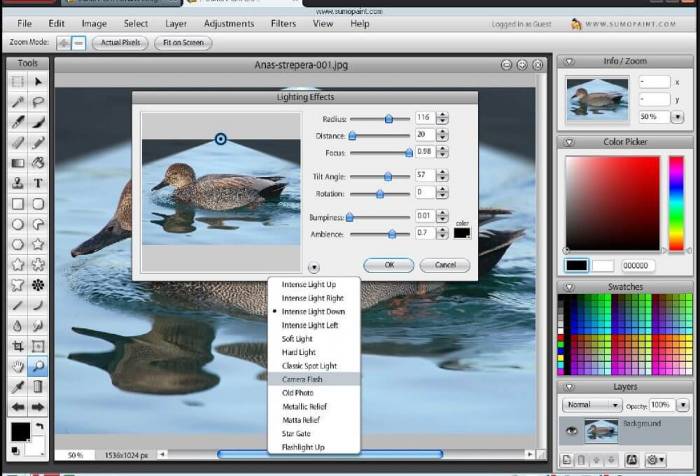
Task: Select the Old Photo preset
Action: pyautogui.click(x=299, y=393)
